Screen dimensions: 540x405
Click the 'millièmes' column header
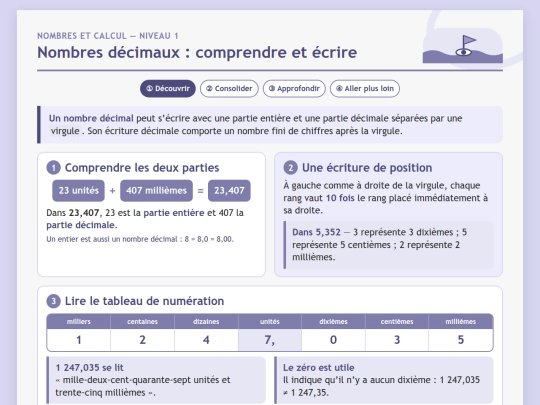point(461,322)
